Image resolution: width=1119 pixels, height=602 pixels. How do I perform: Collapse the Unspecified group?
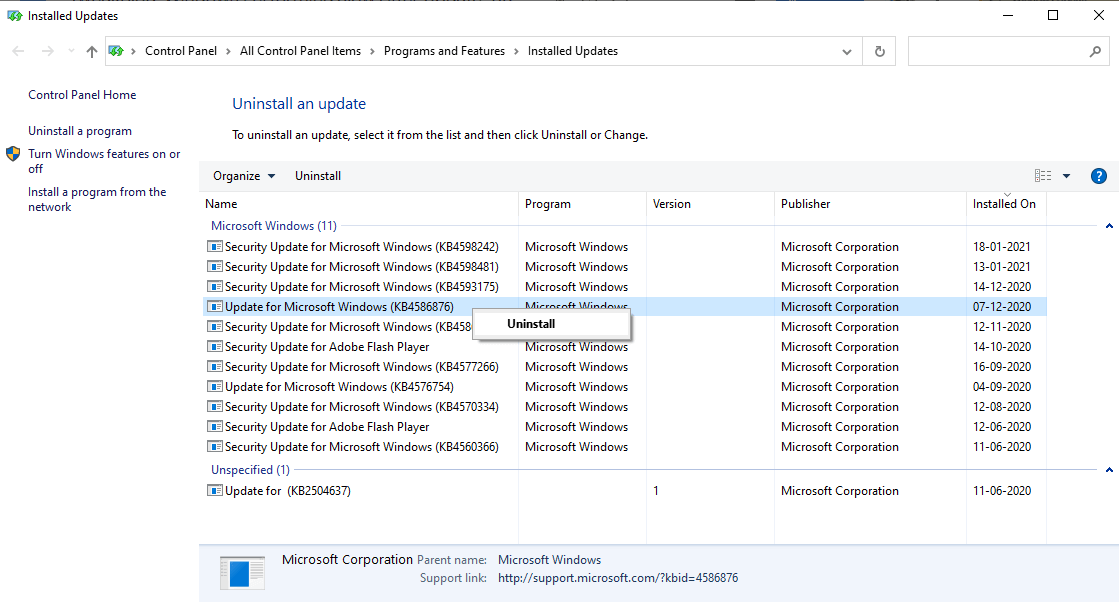click(x=1108, y=470)
